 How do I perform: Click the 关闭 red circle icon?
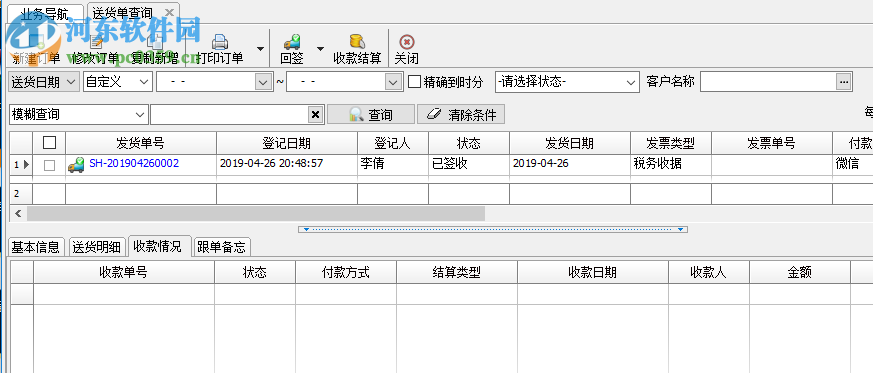(406, 42)
